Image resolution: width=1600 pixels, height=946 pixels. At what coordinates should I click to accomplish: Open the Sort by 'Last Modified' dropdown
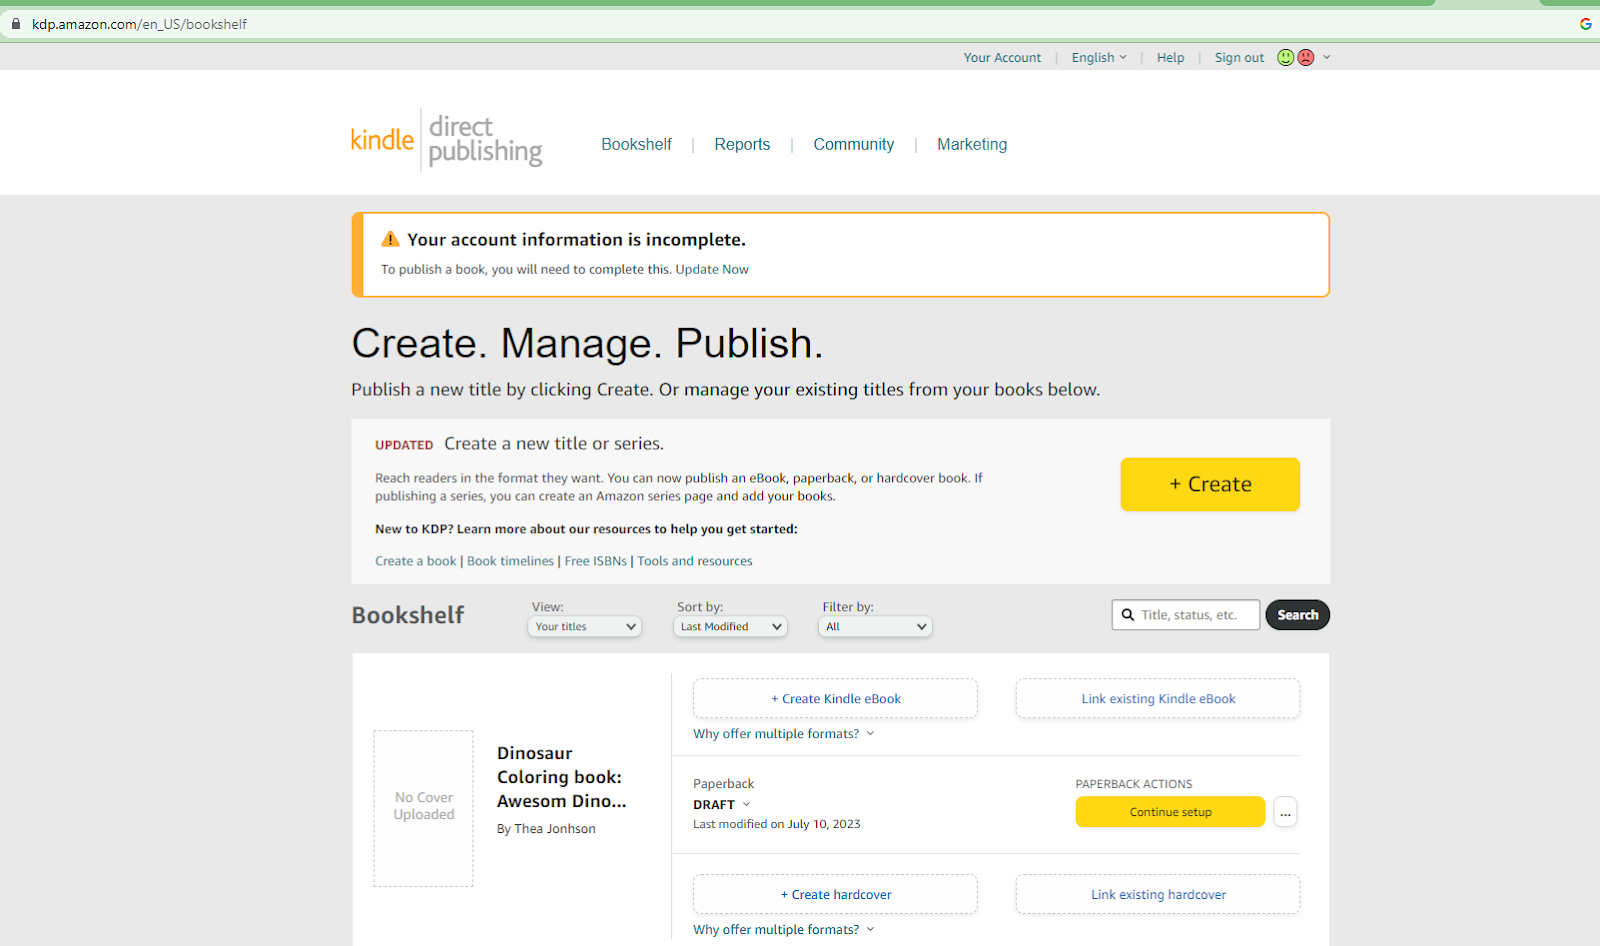730,627
